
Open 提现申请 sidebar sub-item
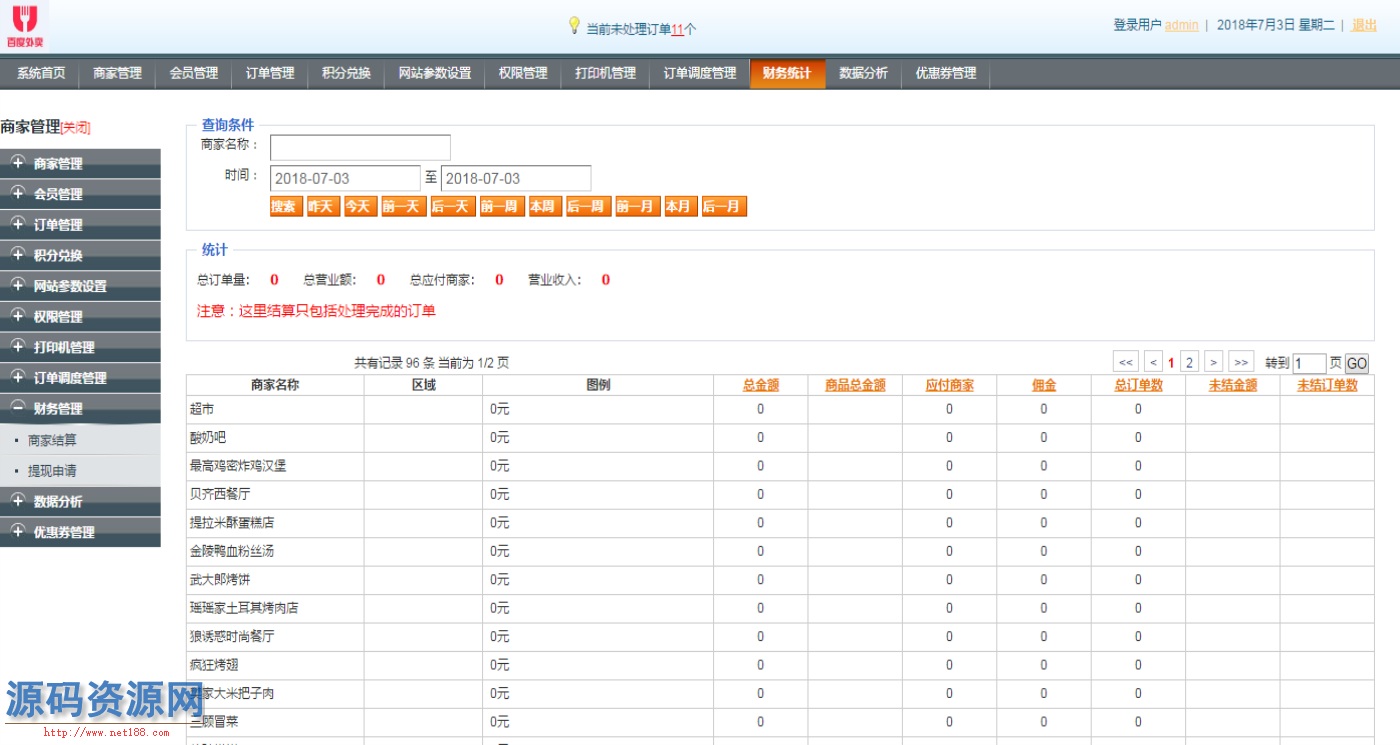(52, 471)
